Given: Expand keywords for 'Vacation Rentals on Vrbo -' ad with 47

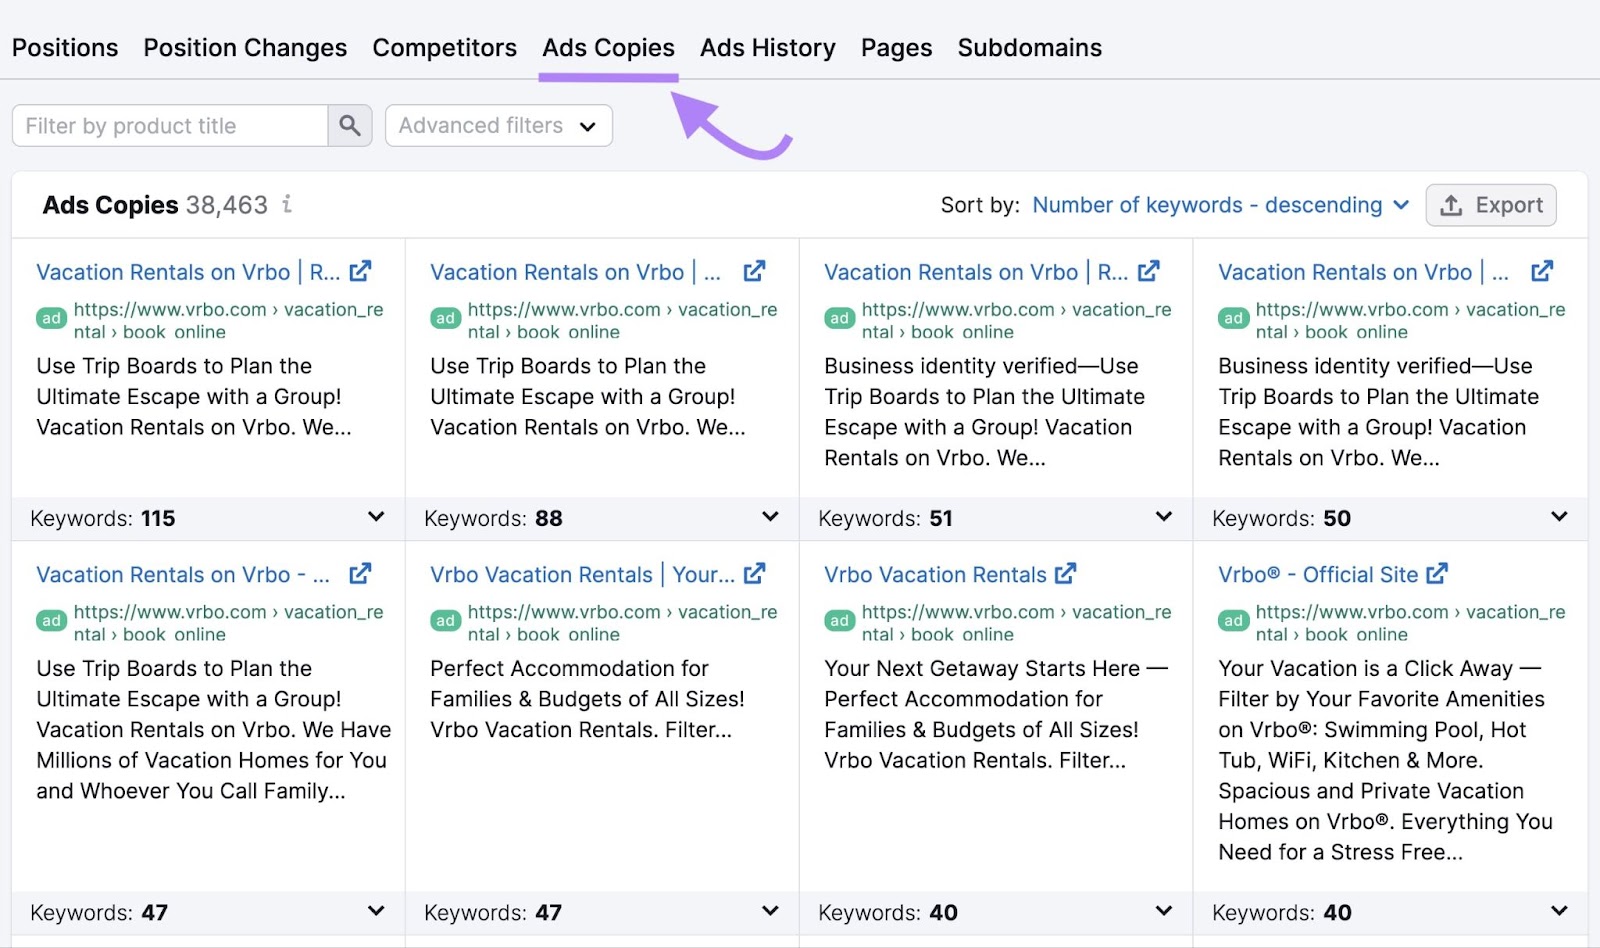Looking at the screenshot, I should [376, 911].
